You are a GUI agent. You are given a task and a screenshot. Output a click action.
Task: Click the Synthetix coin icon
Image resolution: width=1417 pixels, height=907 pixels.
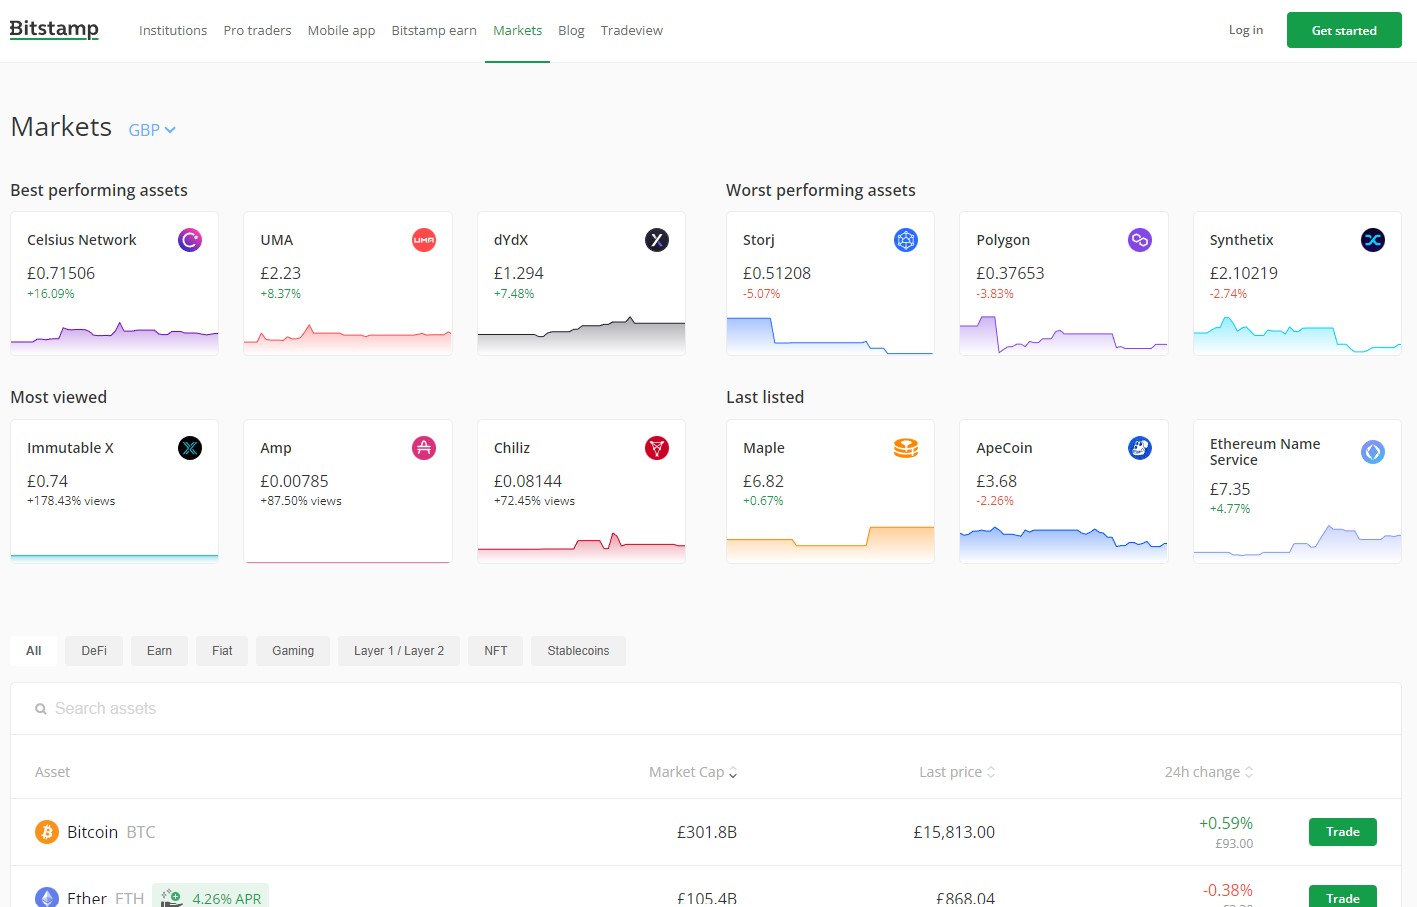(1373, 240)
